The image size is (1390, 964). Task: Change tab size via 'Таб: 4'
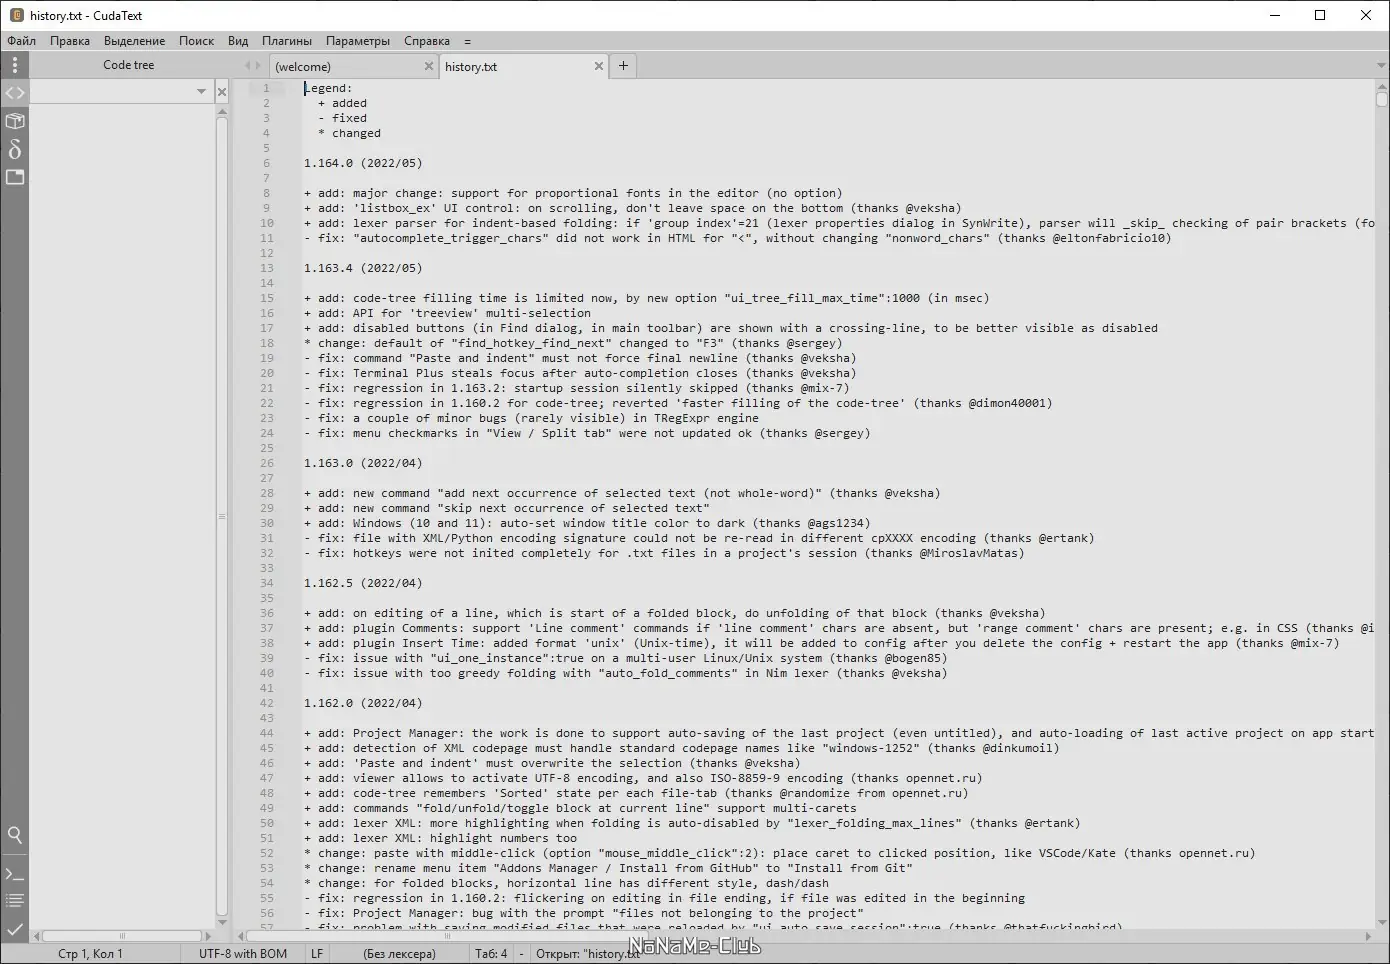click(x=491, y=954)
